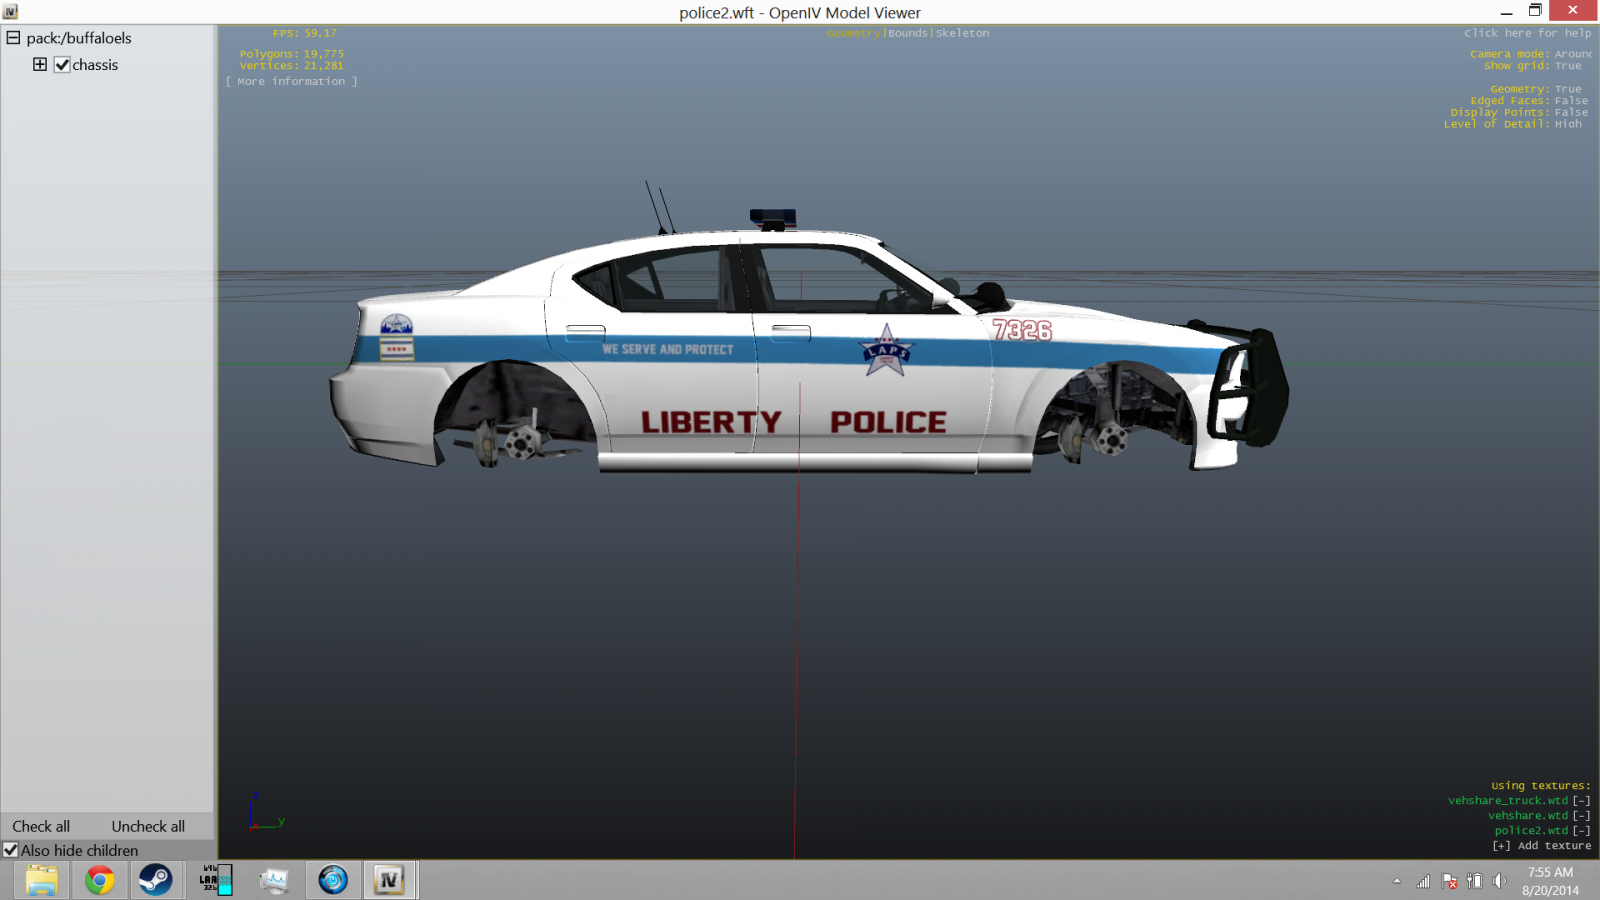
Task: Remove the police2.wtd texture via [-]
Action: pyautogui.click(x=1581, y=831)
